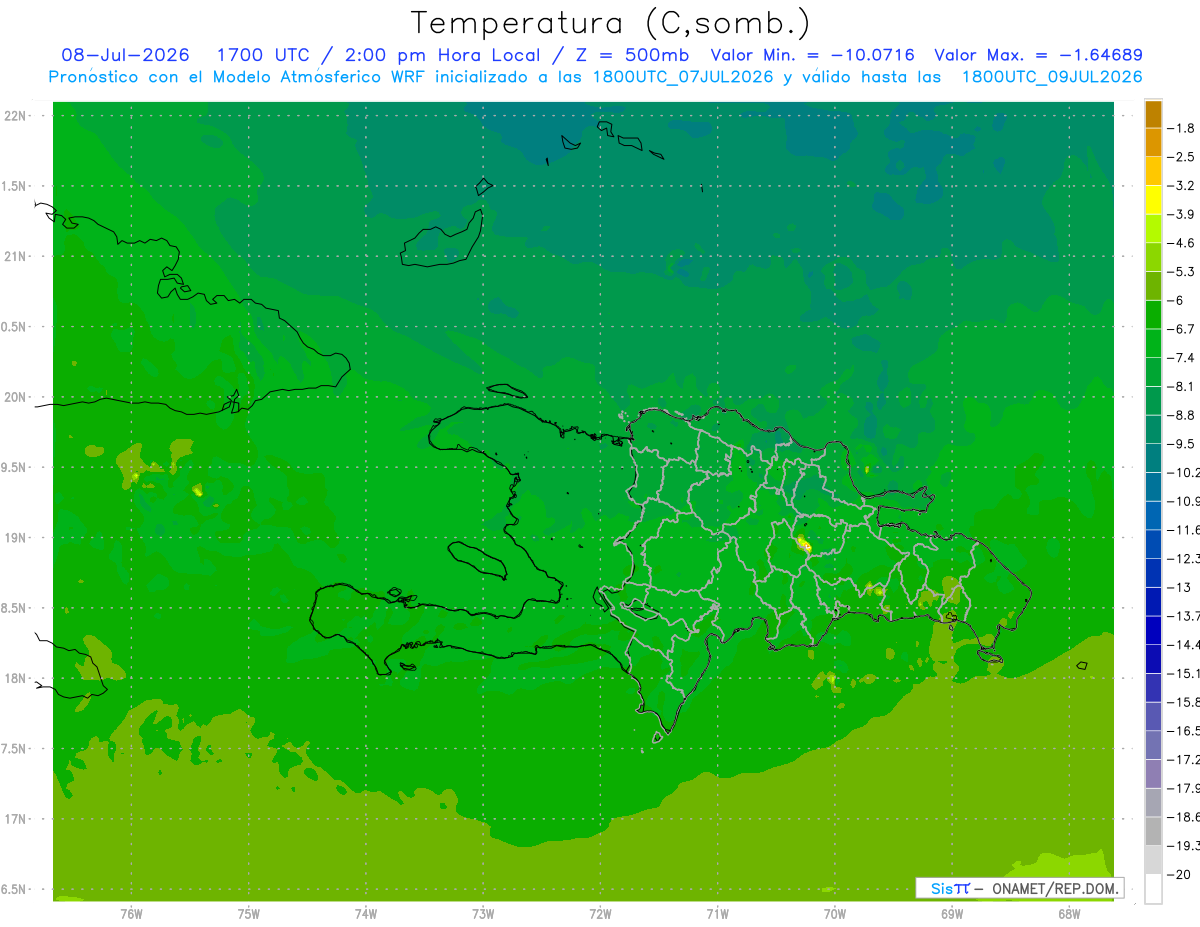Screen dimensions: 1200x927
Task: Click the "22N" latitude label
Action: pos(15,116)
